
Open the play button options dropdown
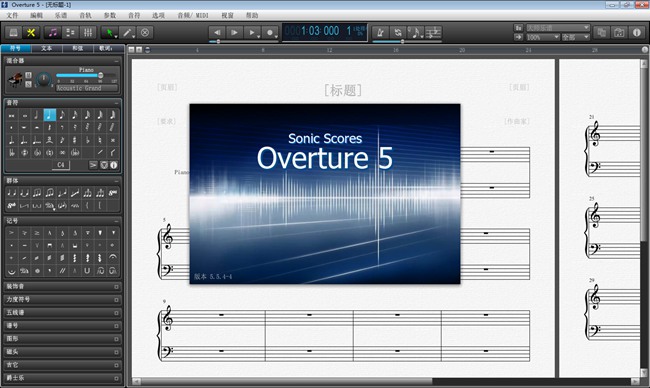point(258,36)
